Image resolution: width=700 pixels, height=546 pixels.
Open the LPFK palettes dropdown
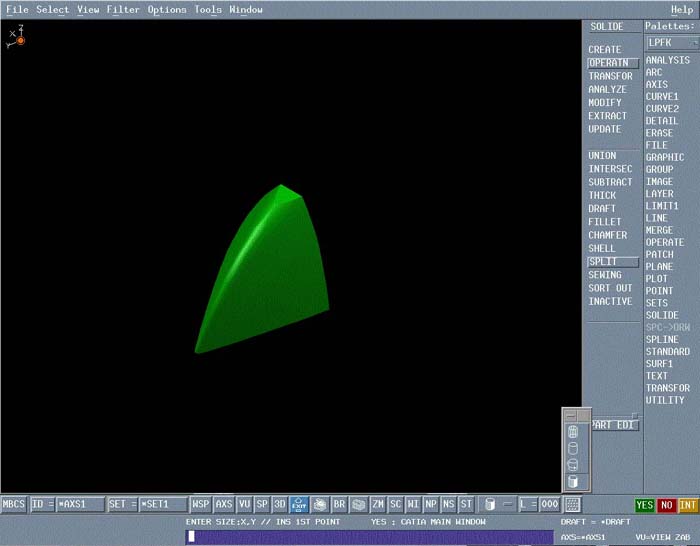(671, 43)
